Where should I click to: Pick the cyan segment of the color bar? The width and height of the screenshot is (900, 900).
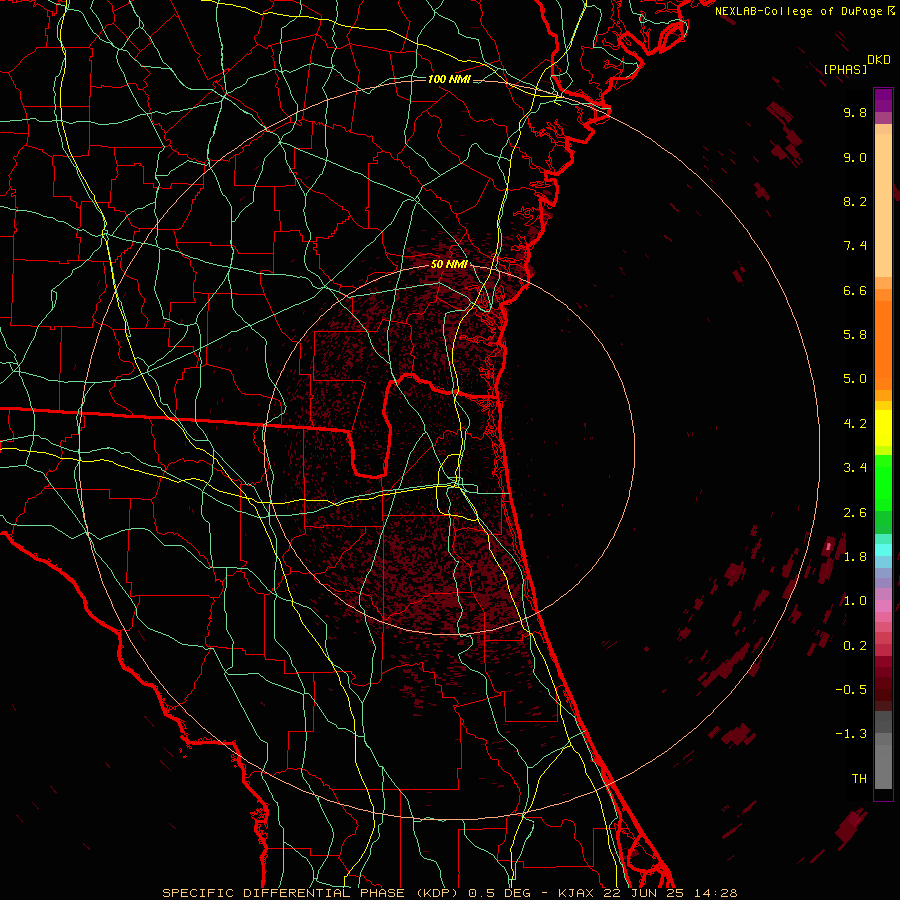pyautogui.click(x=883, y=550)
